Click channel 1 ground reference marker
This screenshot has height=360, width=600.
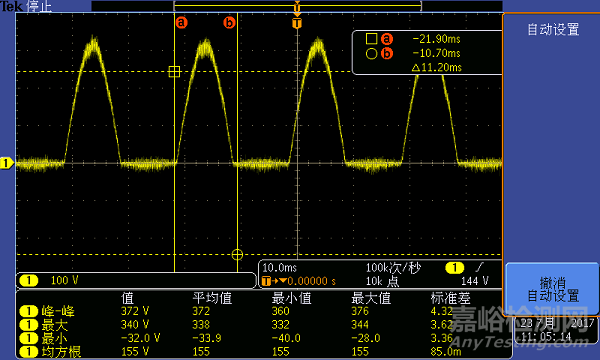(x=7, y=163)
